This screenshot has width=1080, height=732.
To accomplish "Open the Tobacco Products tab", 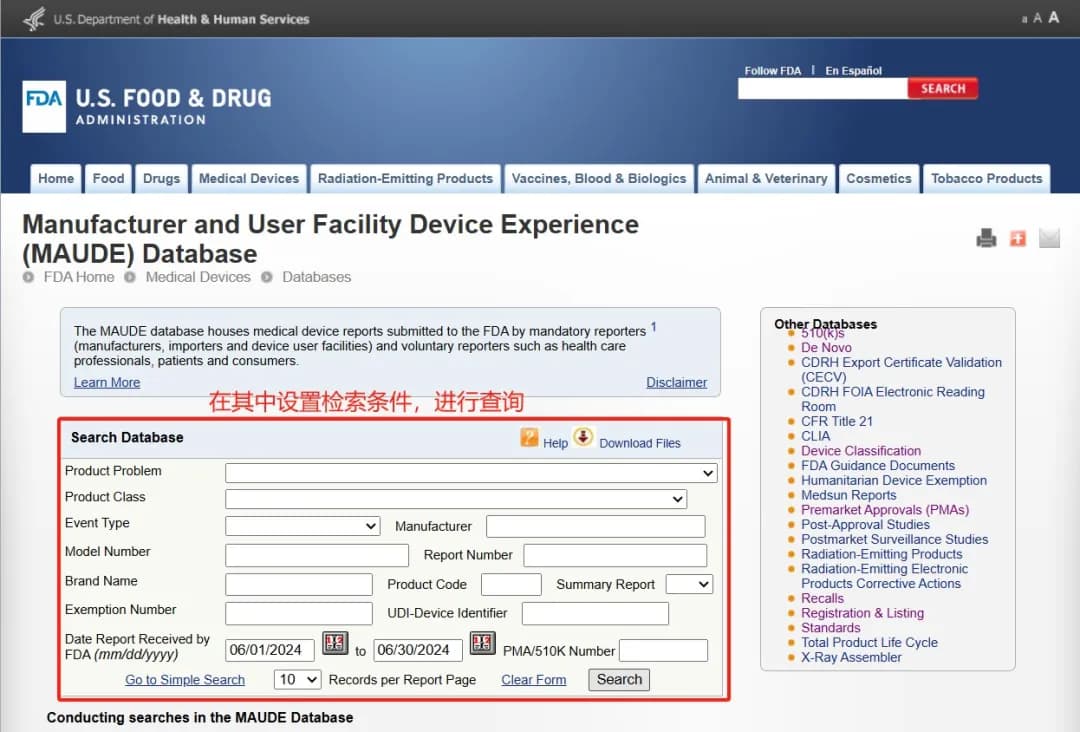I will tap(986, 178).
